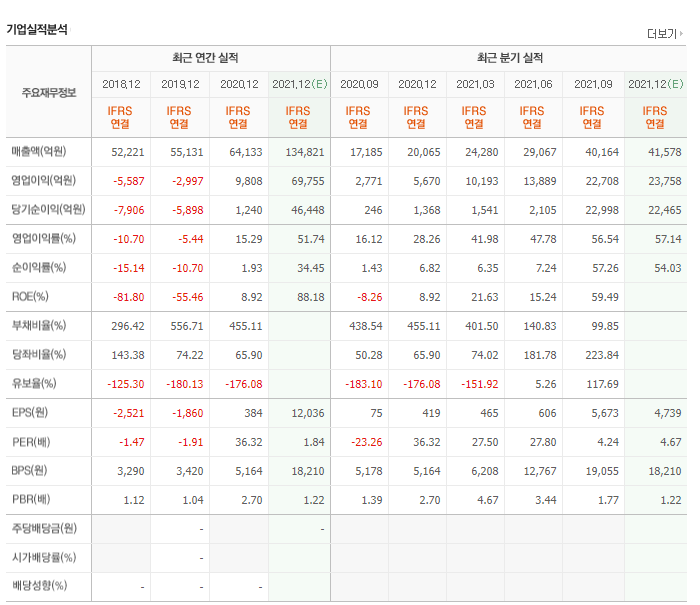Click operating margin value 51.74

tap(311, 239)
